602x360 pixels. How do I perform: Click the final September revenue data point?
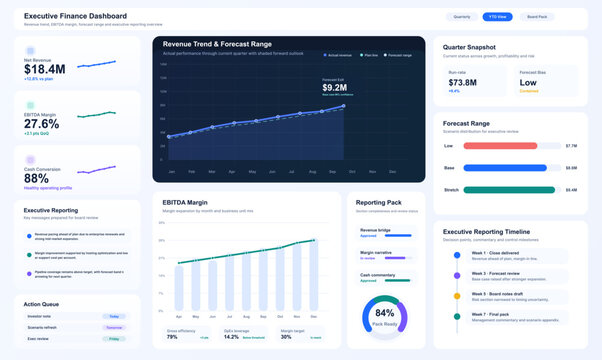(343, 106)
